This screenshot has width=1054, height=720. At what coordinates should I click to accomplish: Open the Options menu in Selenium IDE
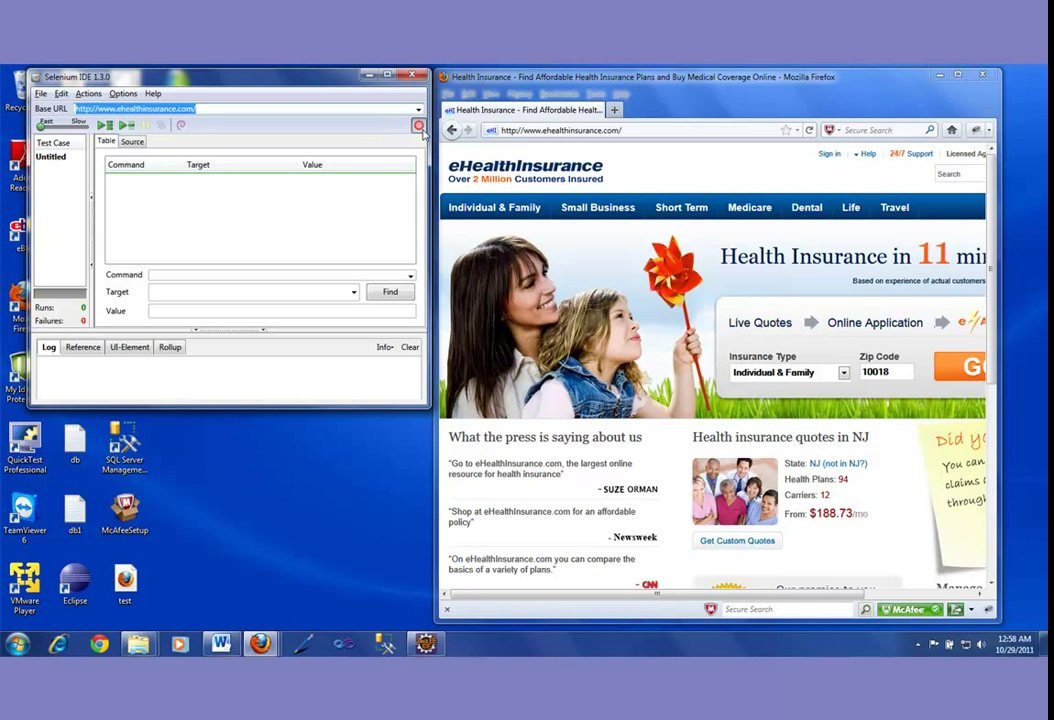coord(123,93)
